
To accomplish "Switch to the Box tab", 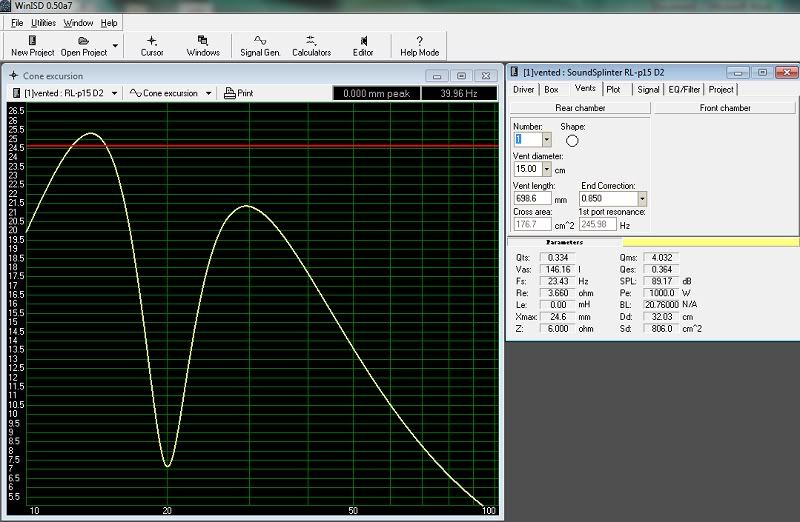I will (x=553, y=89).
